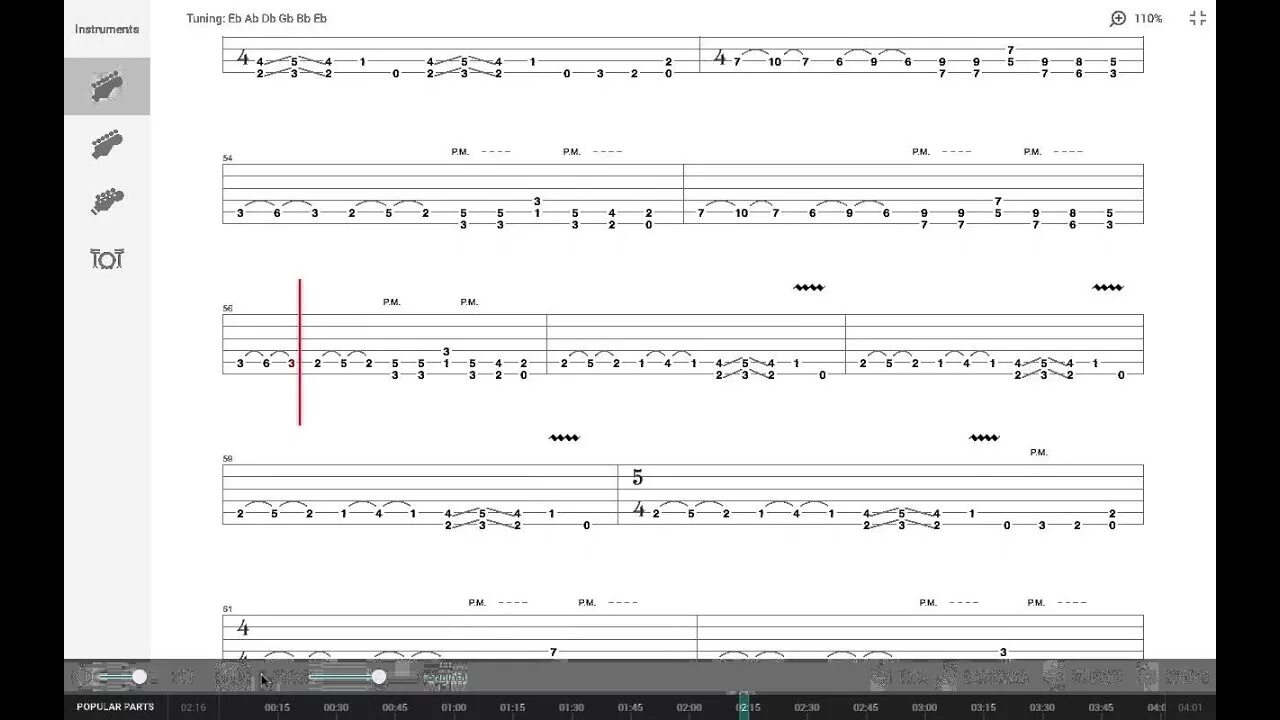Jump to 03:30 on the timeline

click(1042, 708)
